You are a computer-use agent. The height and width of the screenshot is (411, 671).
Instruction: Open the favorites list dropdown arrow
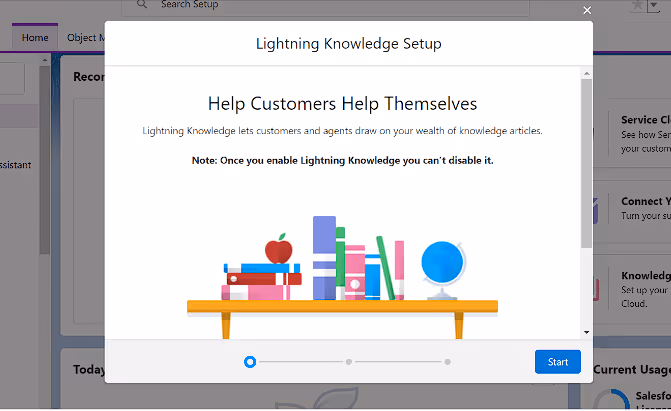pyautogui.click(x=653, y=5)
